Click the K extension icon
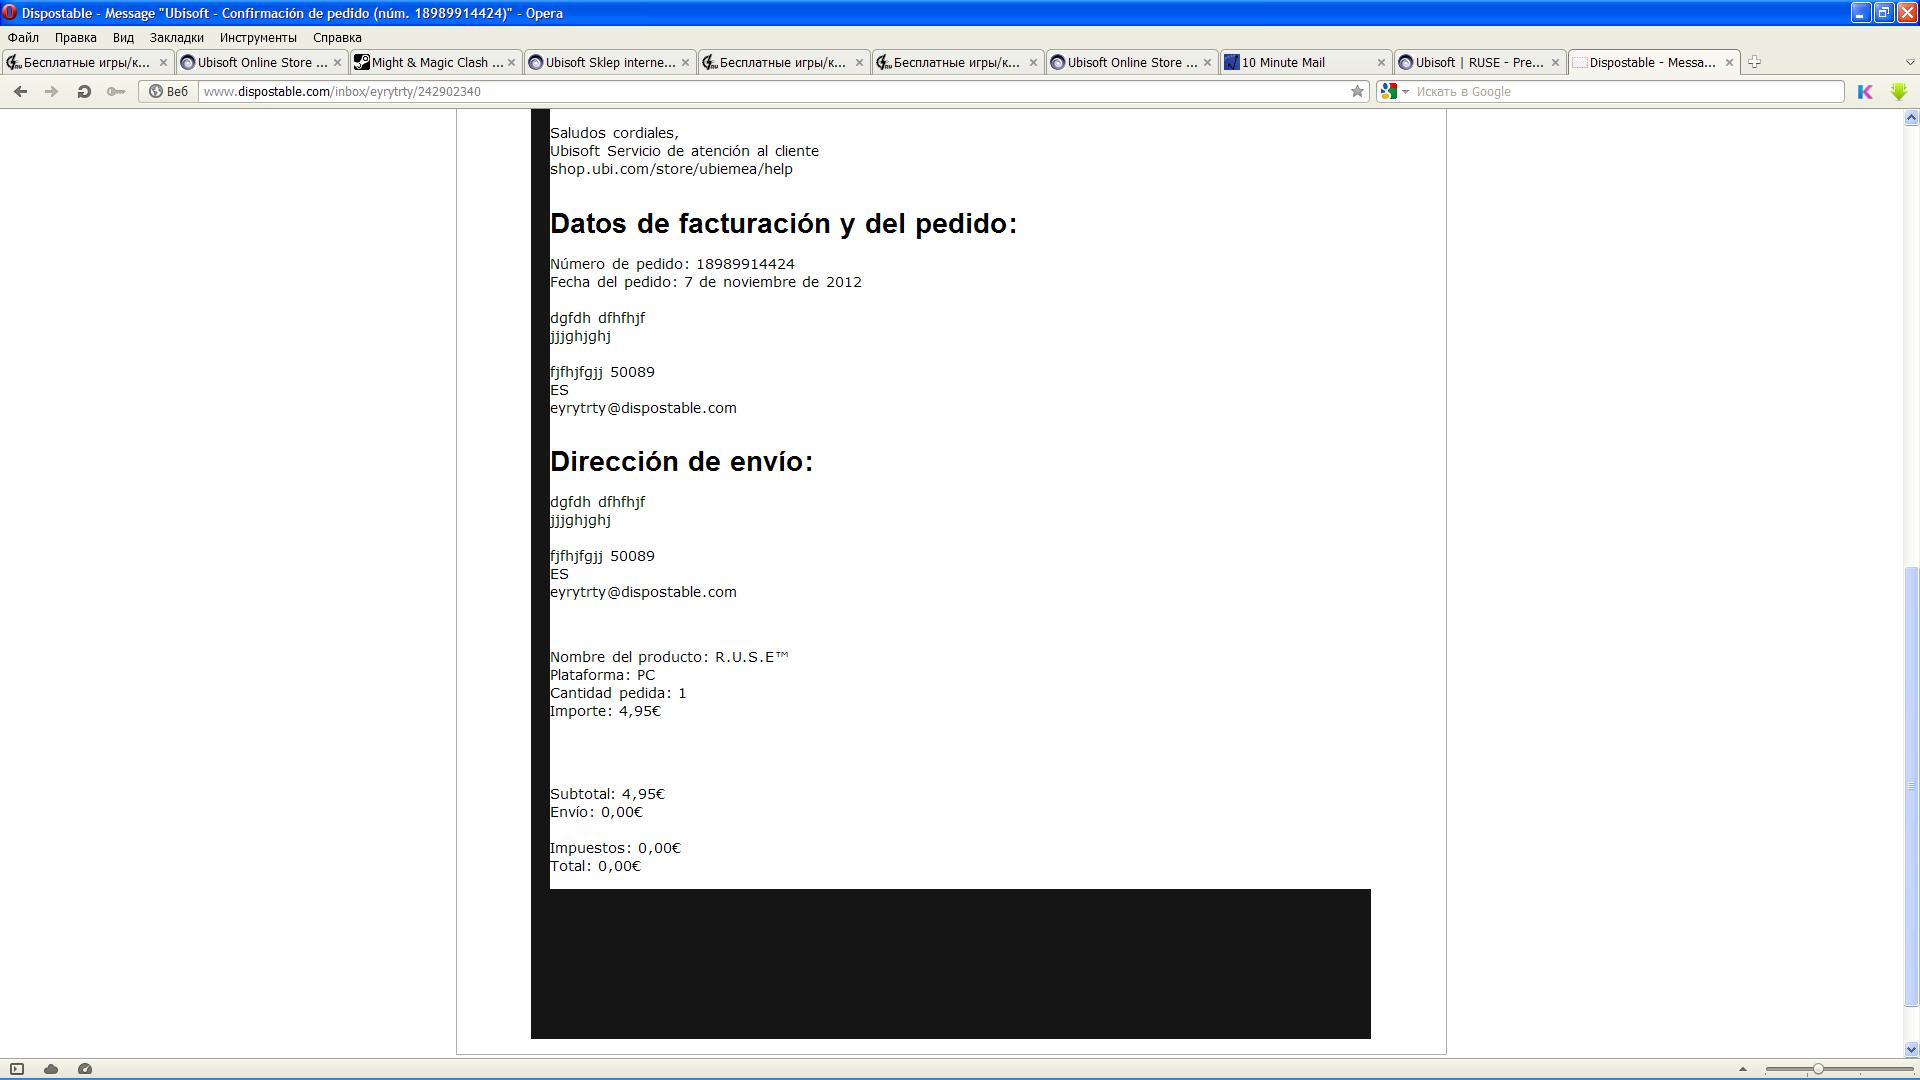 pos(1865,91)
